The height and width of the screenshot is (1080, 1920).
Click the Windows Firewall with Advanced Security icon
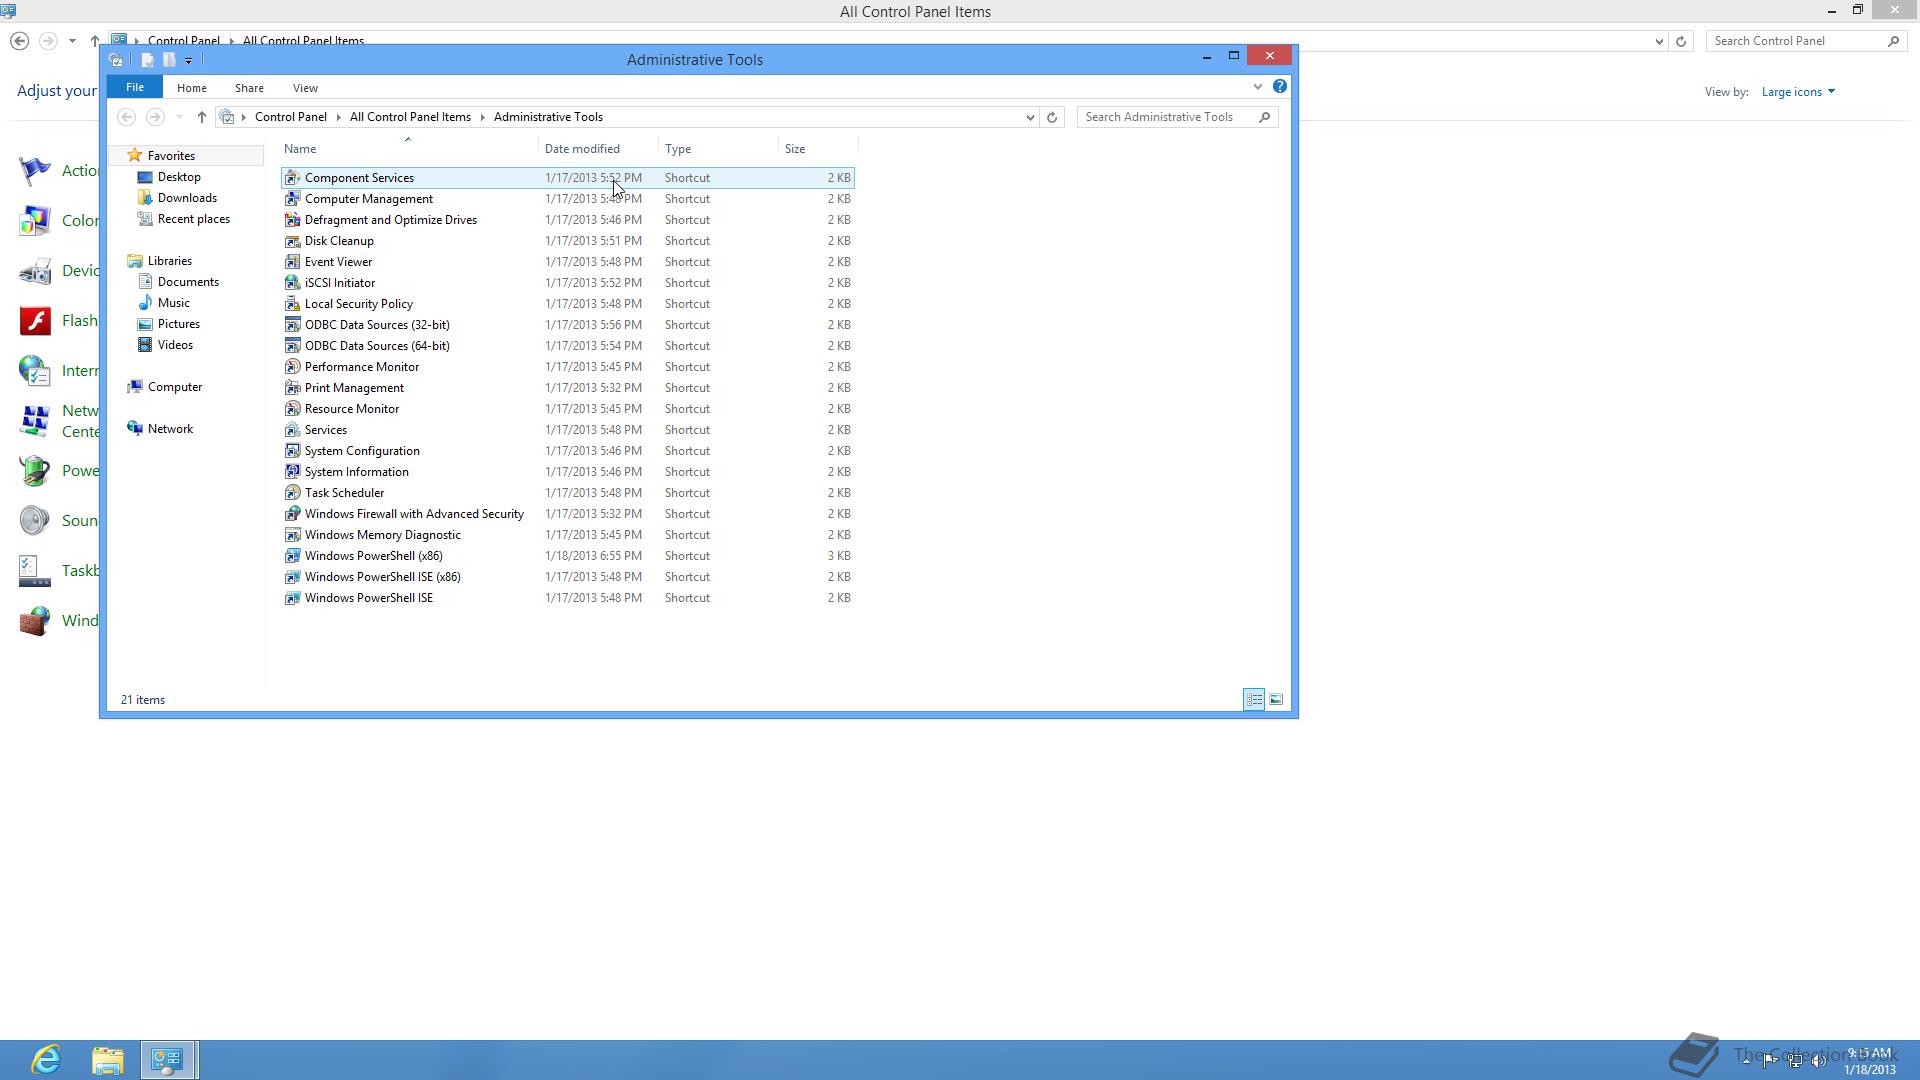[292, 514]
